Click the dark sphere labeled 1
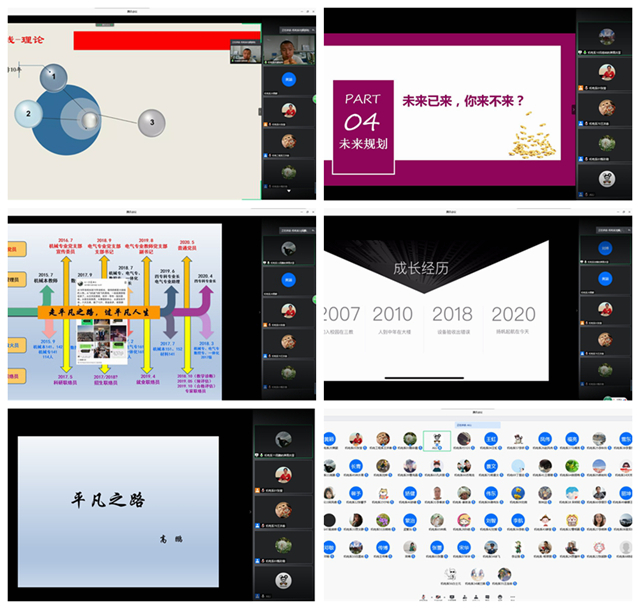 coord(52,77)
